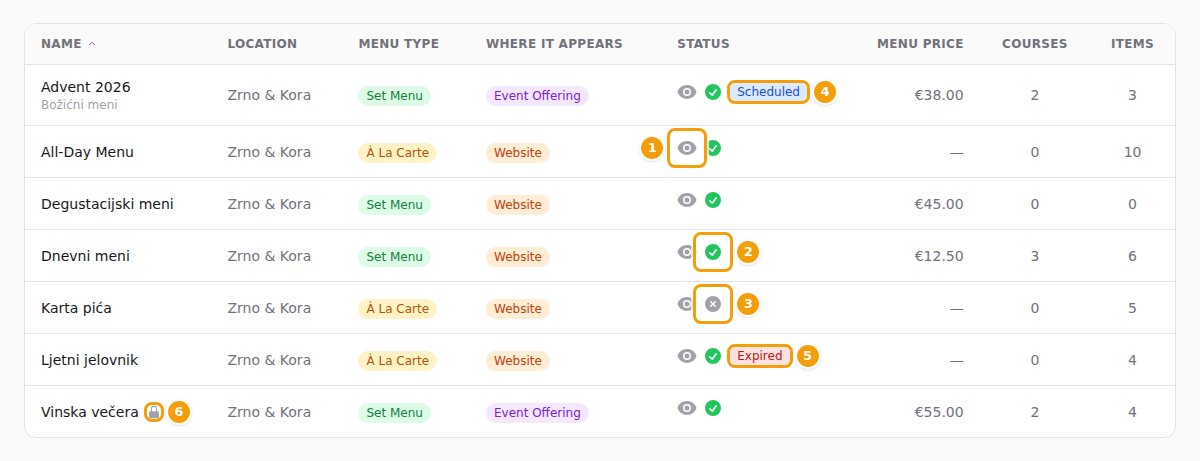Click the MENU TYPE column header
Viewport: 1200px width, 461px height.
click(x=399, y=44)
